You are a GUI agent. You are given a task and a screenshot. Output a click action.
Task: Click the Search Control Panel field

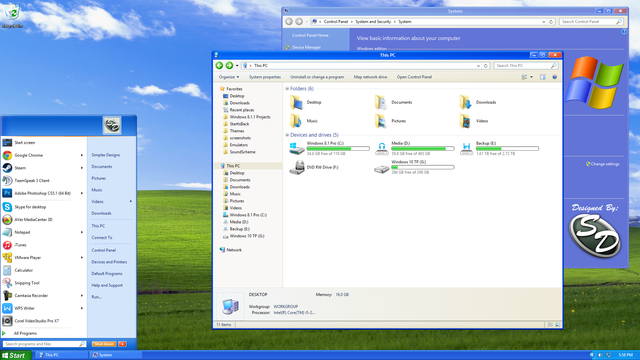click(591, 22)
